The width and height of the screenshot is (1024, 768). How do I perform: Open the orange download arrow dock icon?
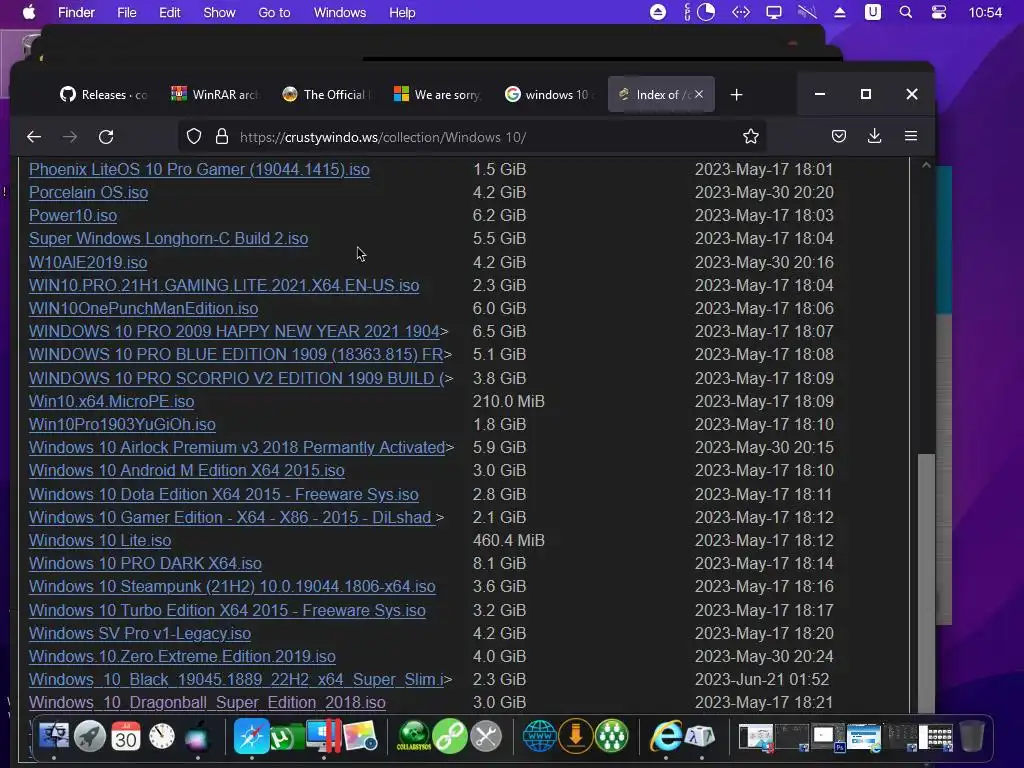click(575, 736)
